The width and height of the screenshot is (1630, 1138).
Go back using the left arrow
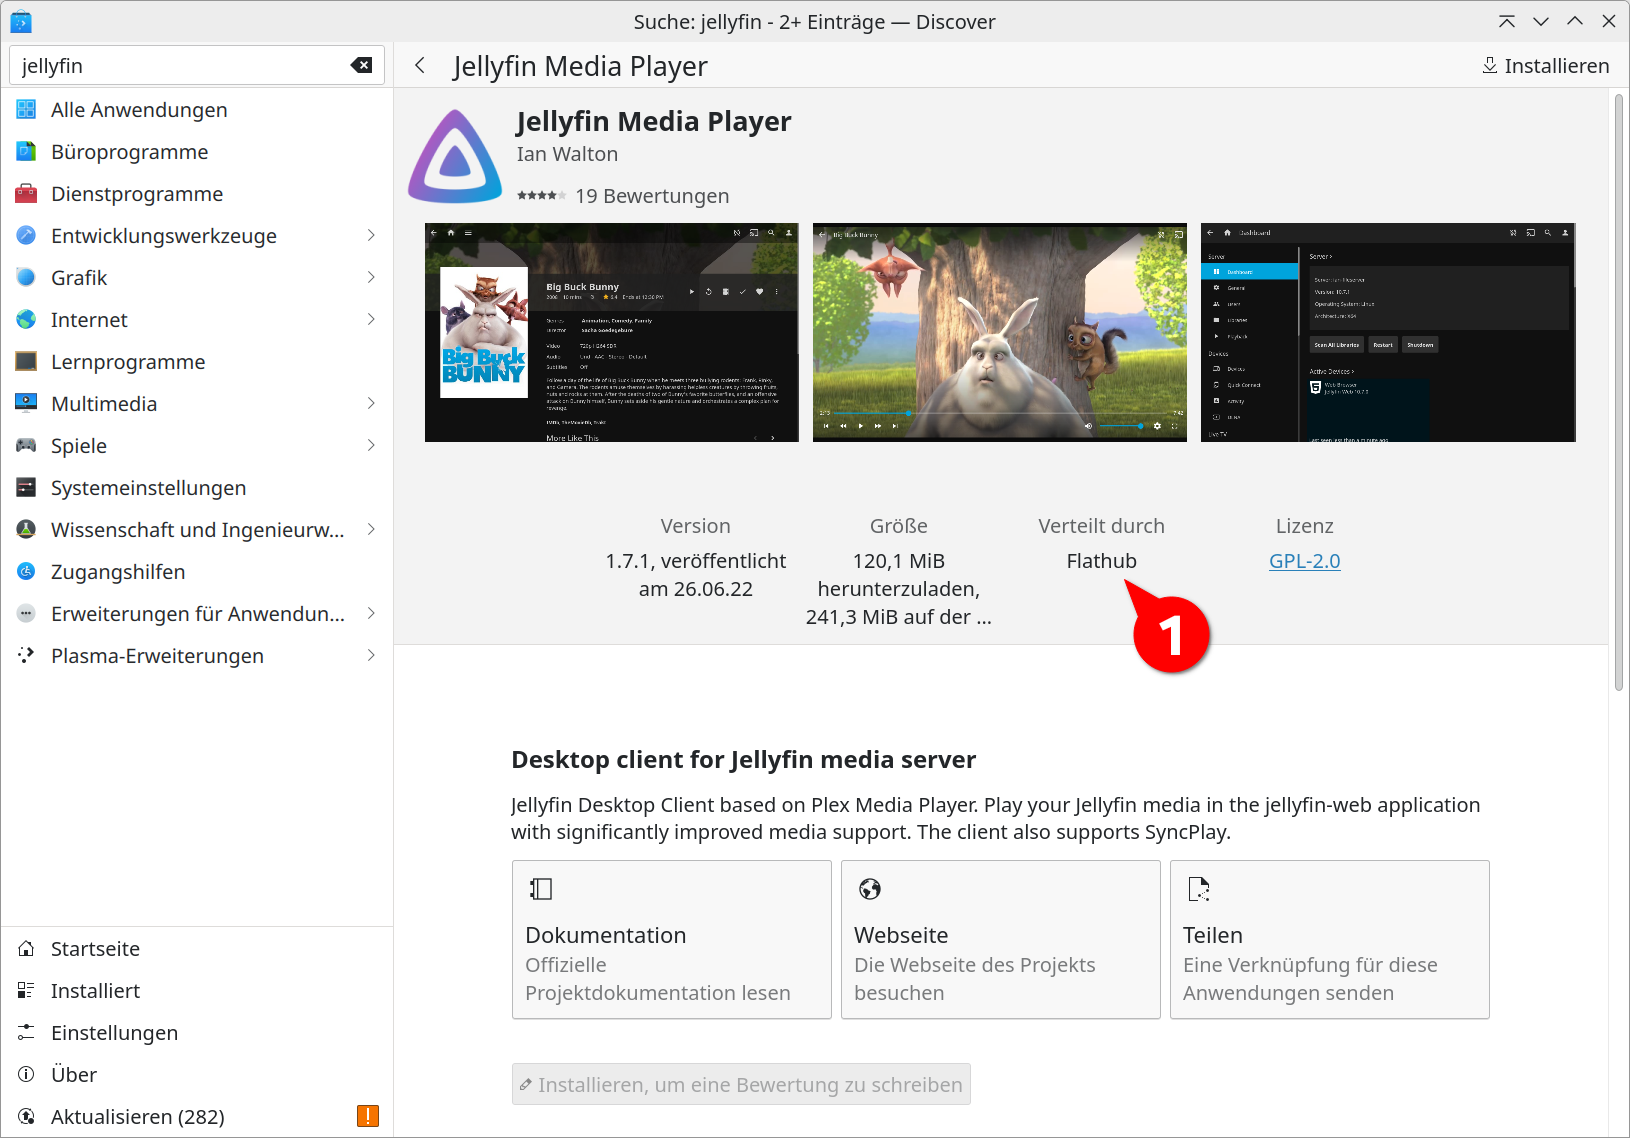tap(421, 66)
